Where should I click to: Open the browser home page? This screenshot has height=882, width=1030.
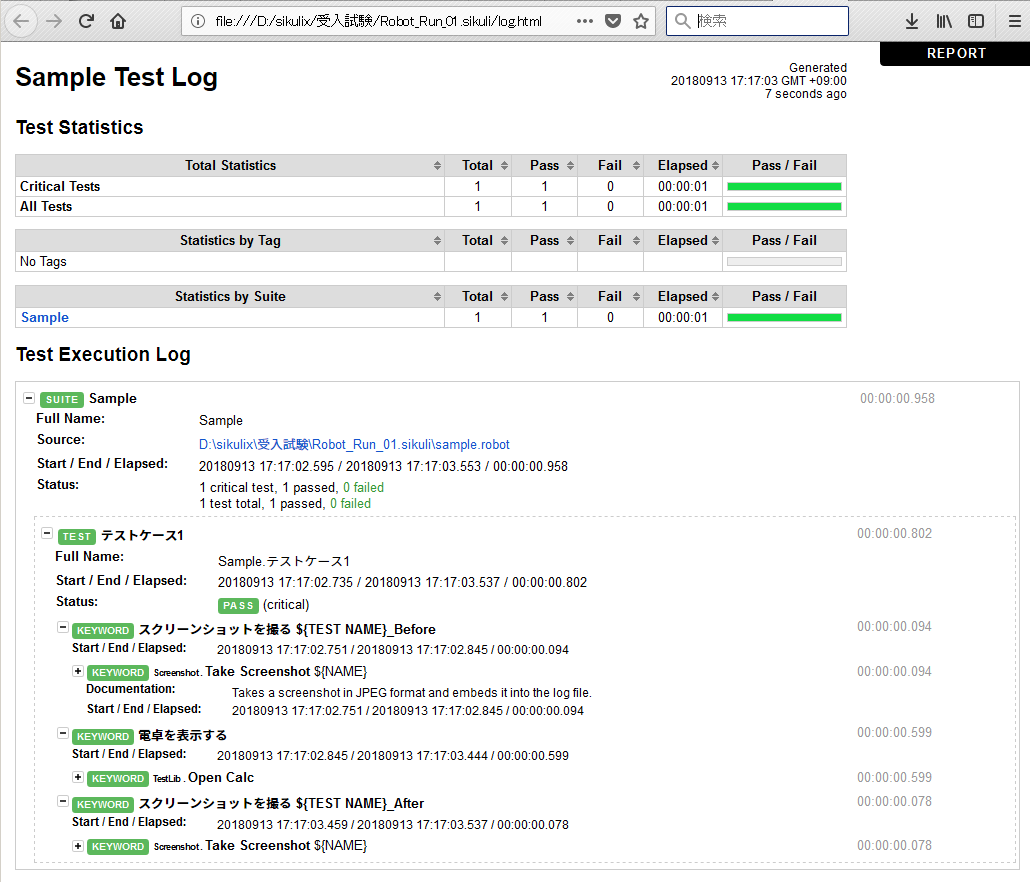point(118,21)
